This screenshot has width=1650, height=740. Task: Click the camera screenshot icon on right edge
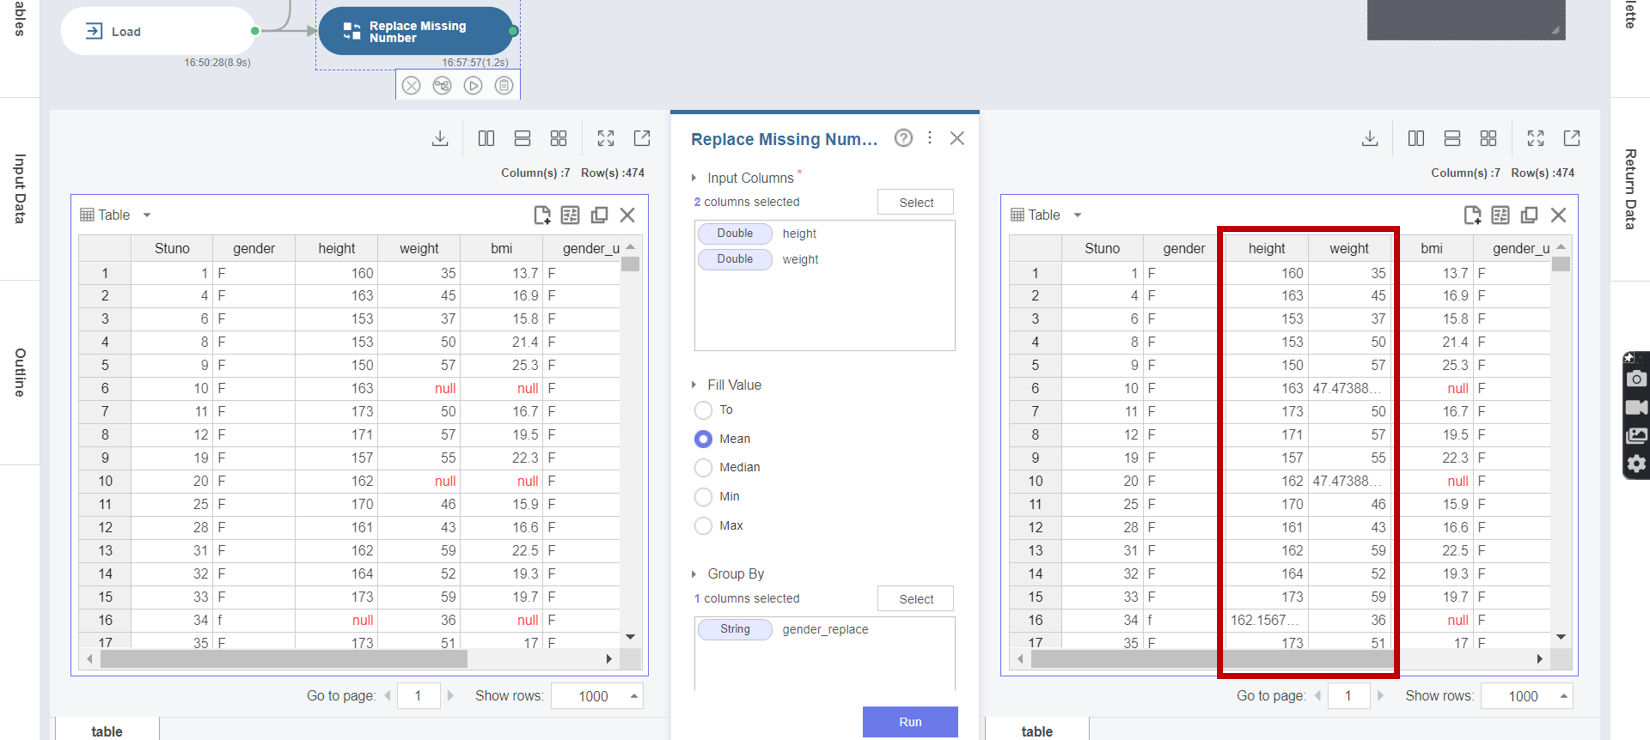tap(1636, 378)
